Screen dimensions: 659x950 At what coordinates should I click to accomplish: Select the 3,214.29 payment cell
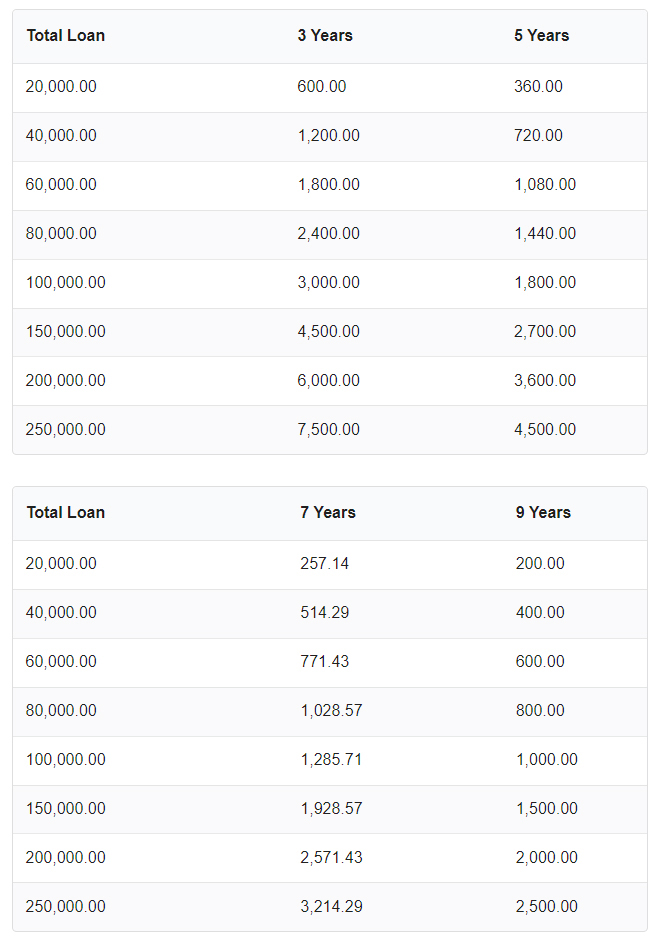click(331, 906)
